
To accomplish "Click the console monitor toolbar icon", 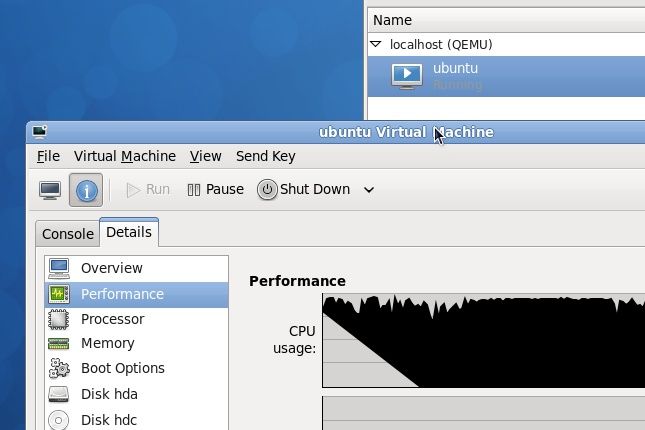I will pos(50,190).
